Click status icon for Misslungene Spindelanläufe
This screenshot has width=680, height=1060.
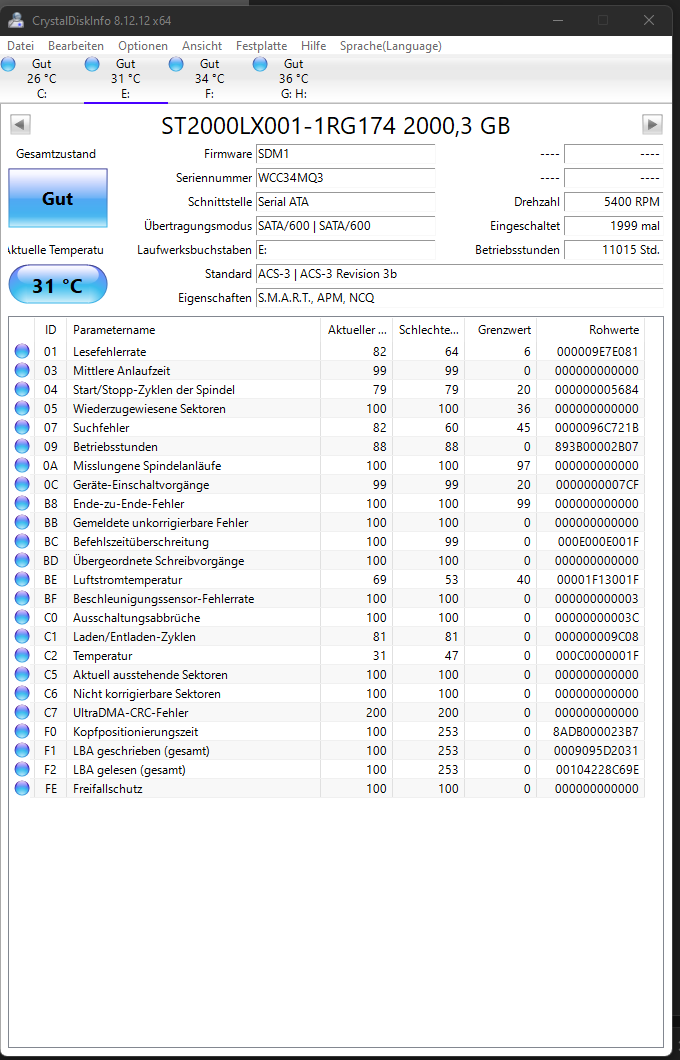tap(22, 466)
